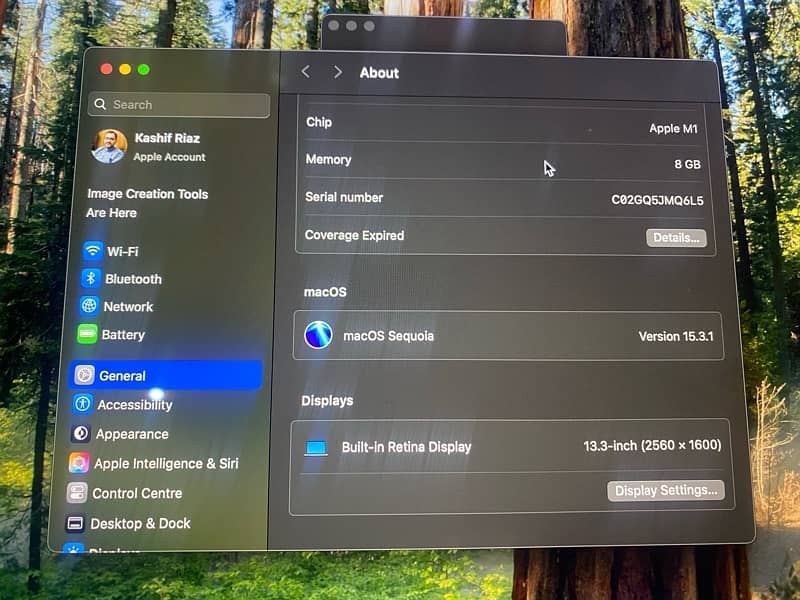The width and height of the screenshot is (800, 600).
Task: Select the Control Centre icon
Action: (x=77, y=493)
